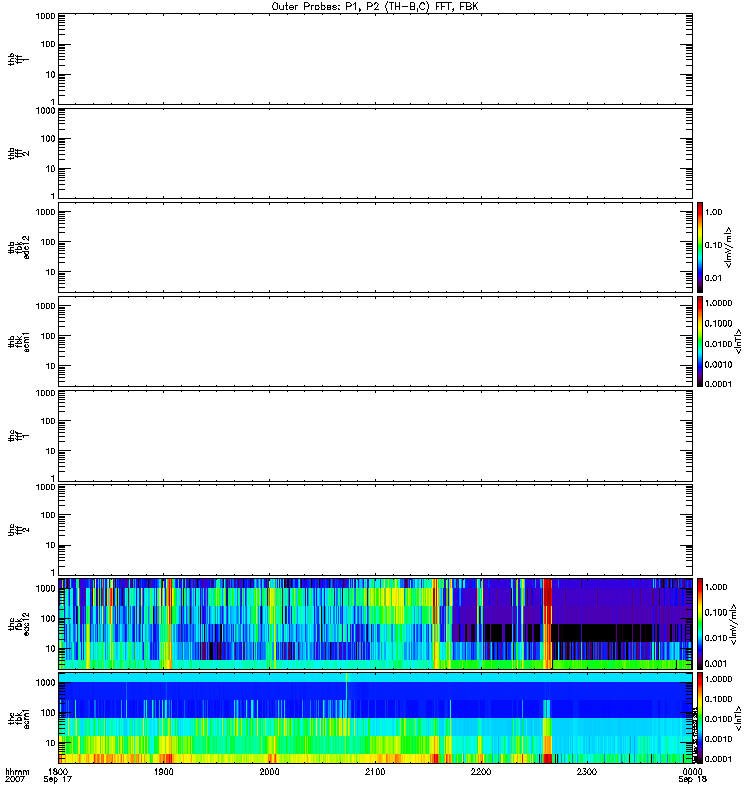This screenshot has width=750, height=800.
Task: Click '1.000' on the thc edc12 color scale
Action: (716, 587)
